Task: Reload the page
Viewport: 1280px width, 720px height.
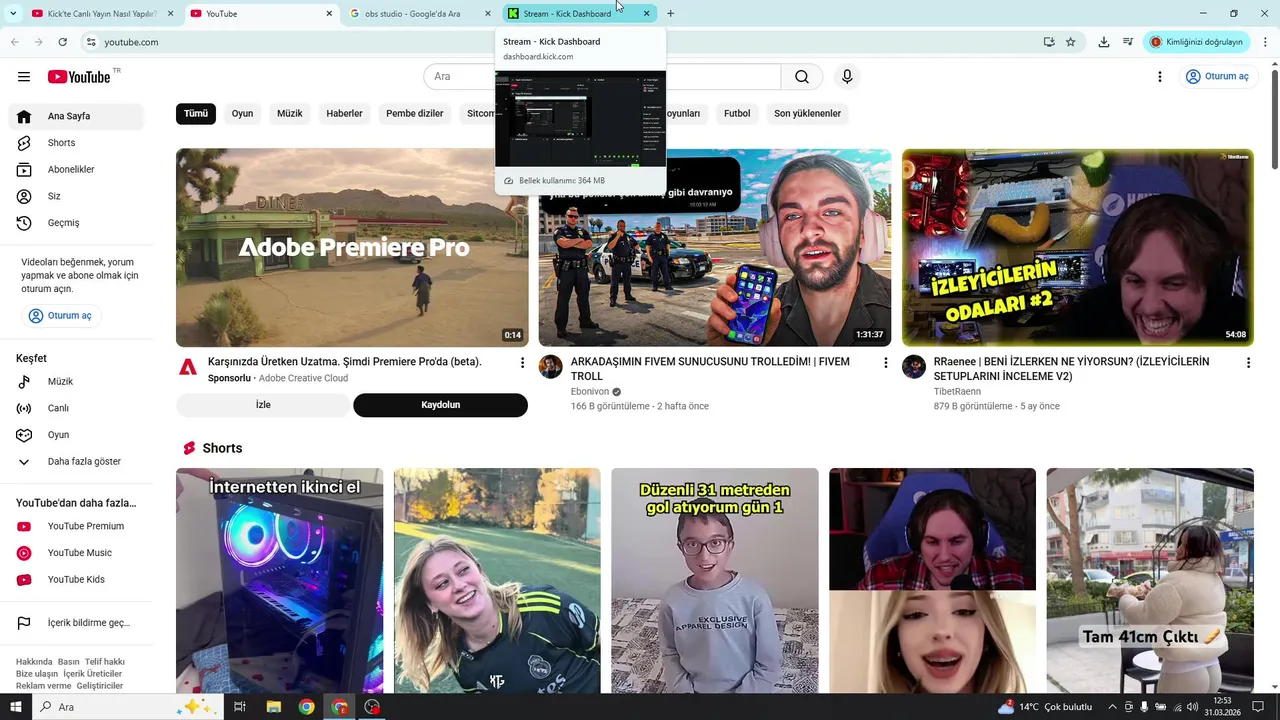Action: (63, 42)
